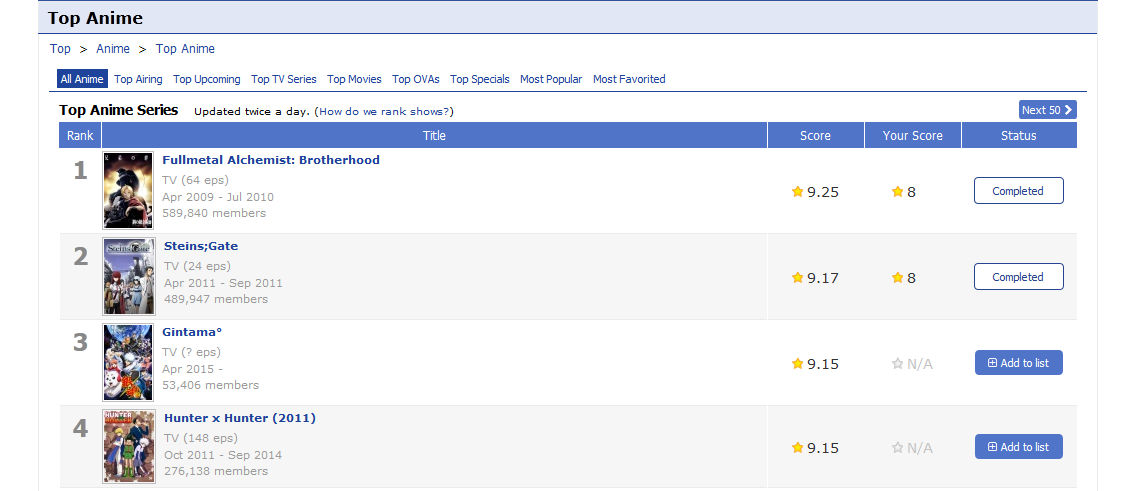The height and width of the screenshot is (491, 1131).
Task: Show the Most Favorited anime tab
Action: (x=629, y=79)
